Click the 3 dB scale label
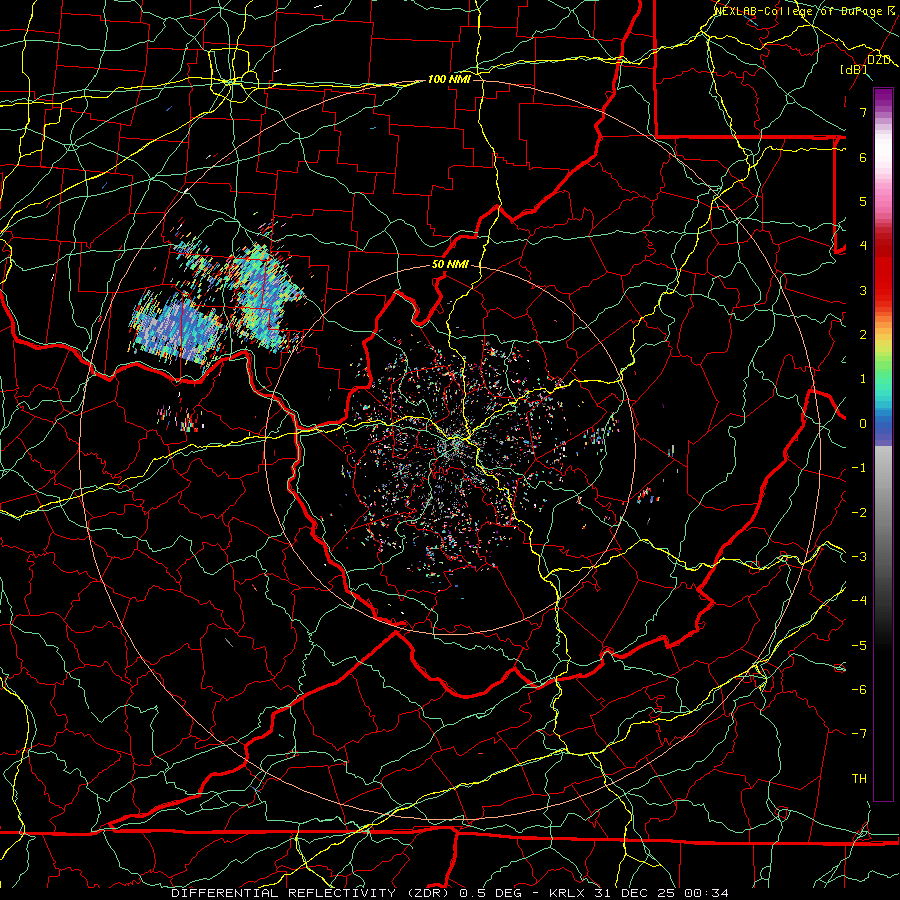The width and height of the screenshot is (900, 900). [x=863, y=290]
